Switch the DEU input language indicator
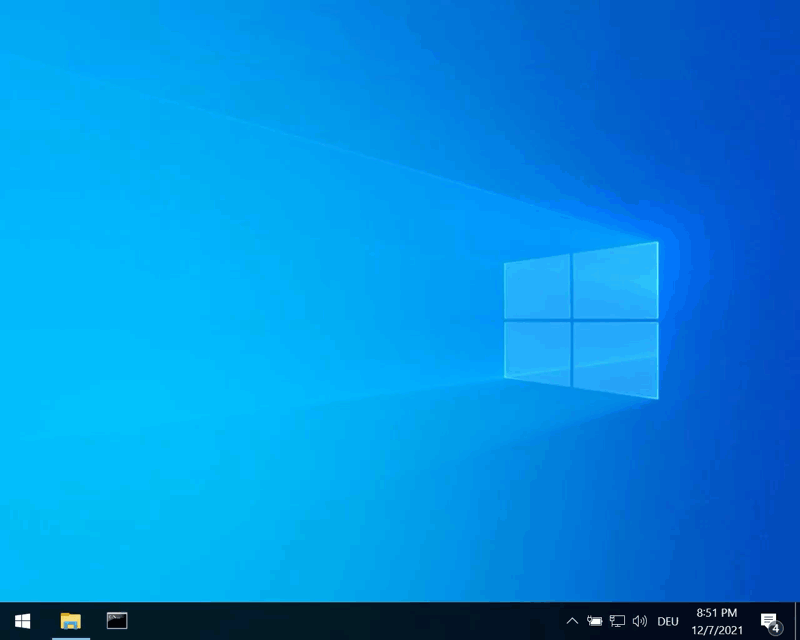The width and height of the screenshot is (800, 640). click(668, 622)
